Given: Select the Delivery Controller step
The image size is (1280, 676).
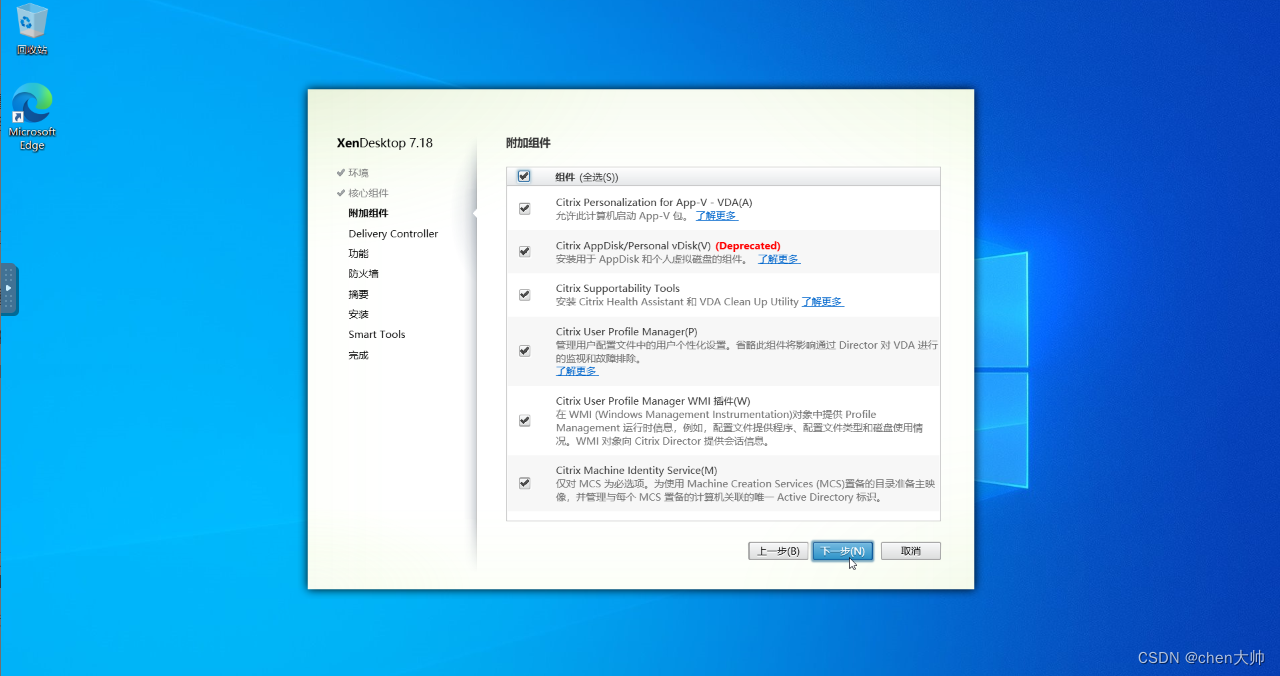Looking at the screenshot, I should click(393, 233).
